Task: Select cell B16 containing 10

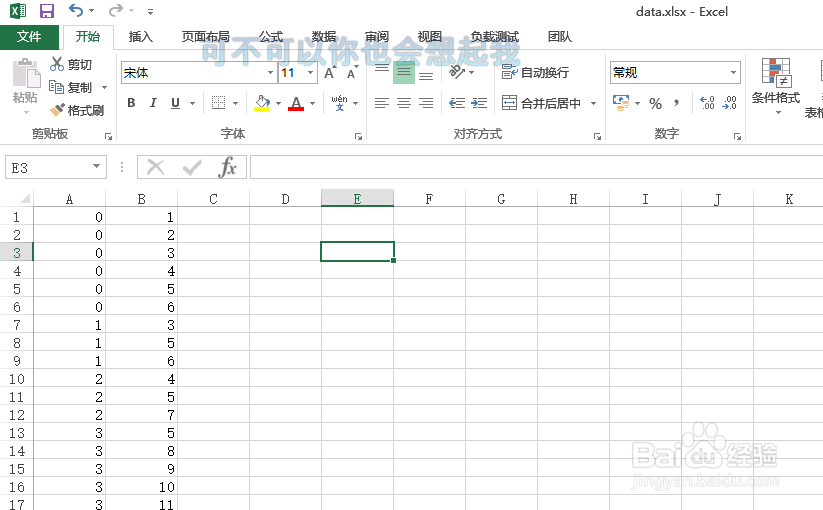Action: [141, 487]
